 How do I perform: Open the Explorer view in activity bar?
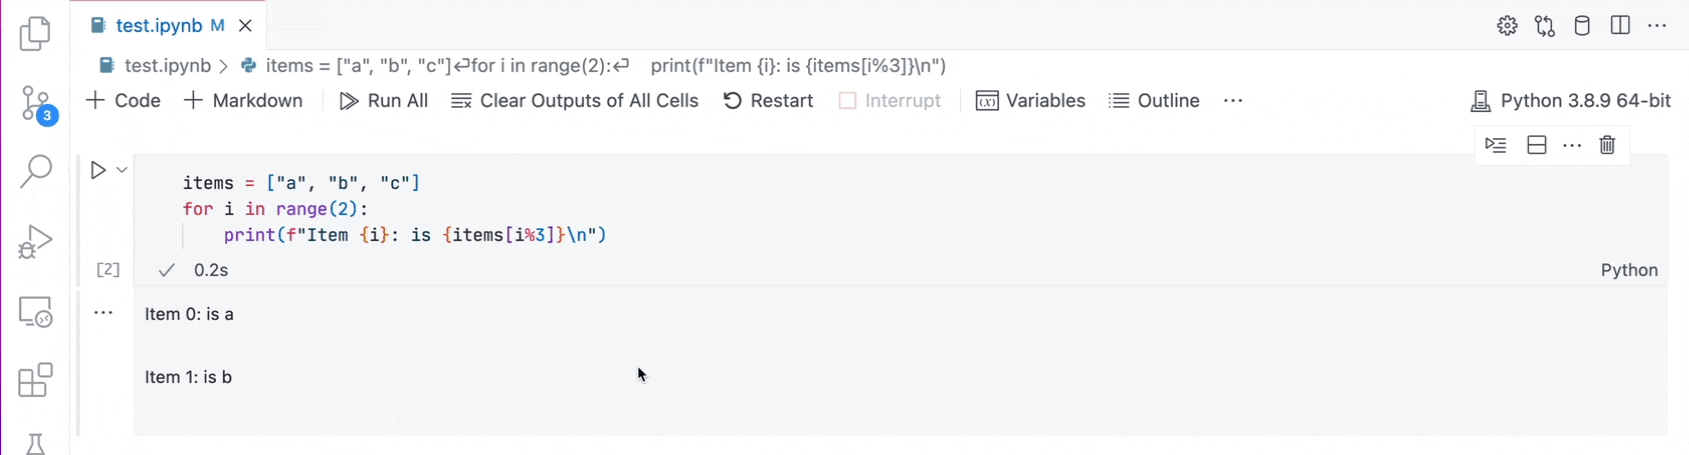click(35, 33)
